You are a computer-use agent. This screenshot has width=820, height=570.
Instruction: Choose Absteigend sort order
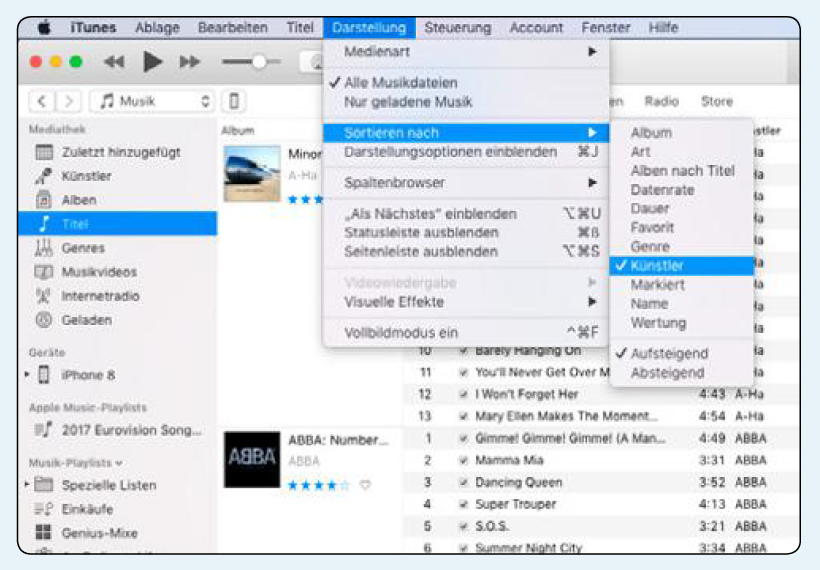(x=681, y=373)
